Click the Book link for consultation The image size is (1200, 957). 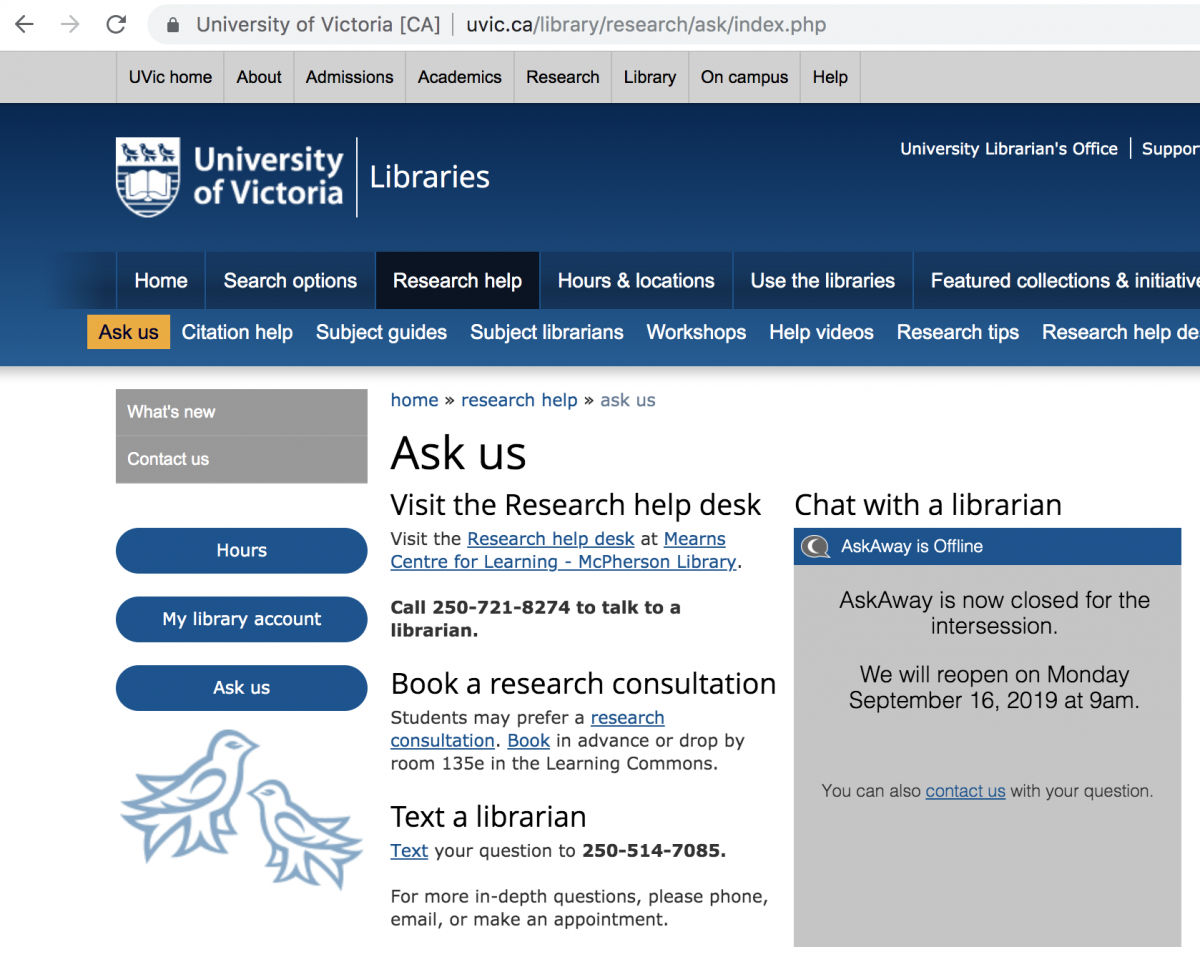(528, 741)
